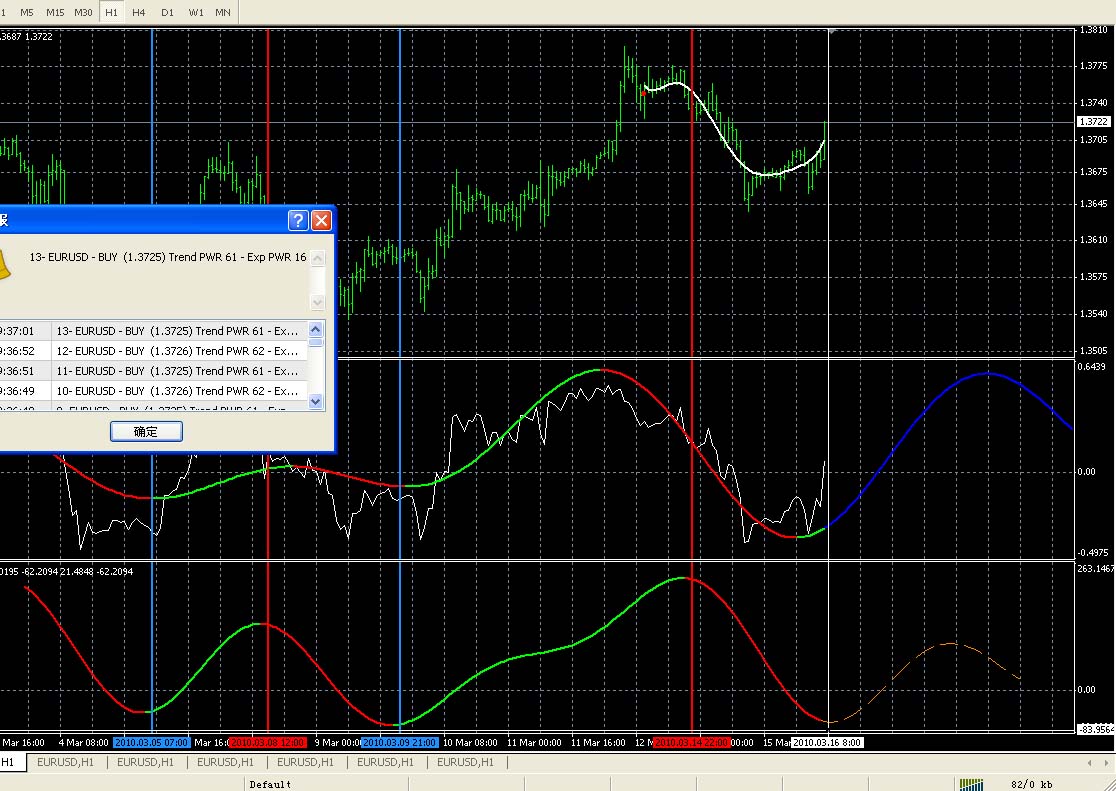Toggle the H1 timeframe button
This screenshot has height=791, width=1116.
pos(111,12)
